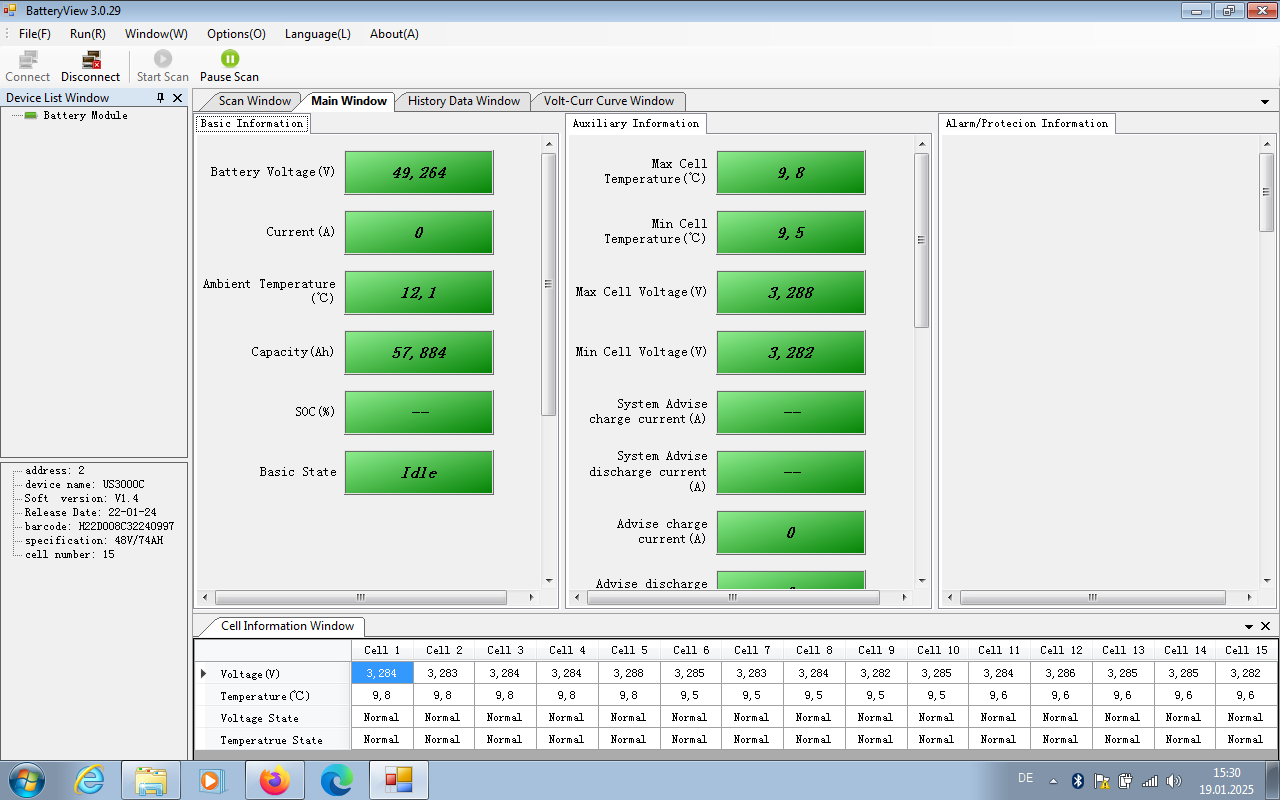Open the History Data Window tab
The height and width of the screenshot is (800, 1280).
click(463, 101)
